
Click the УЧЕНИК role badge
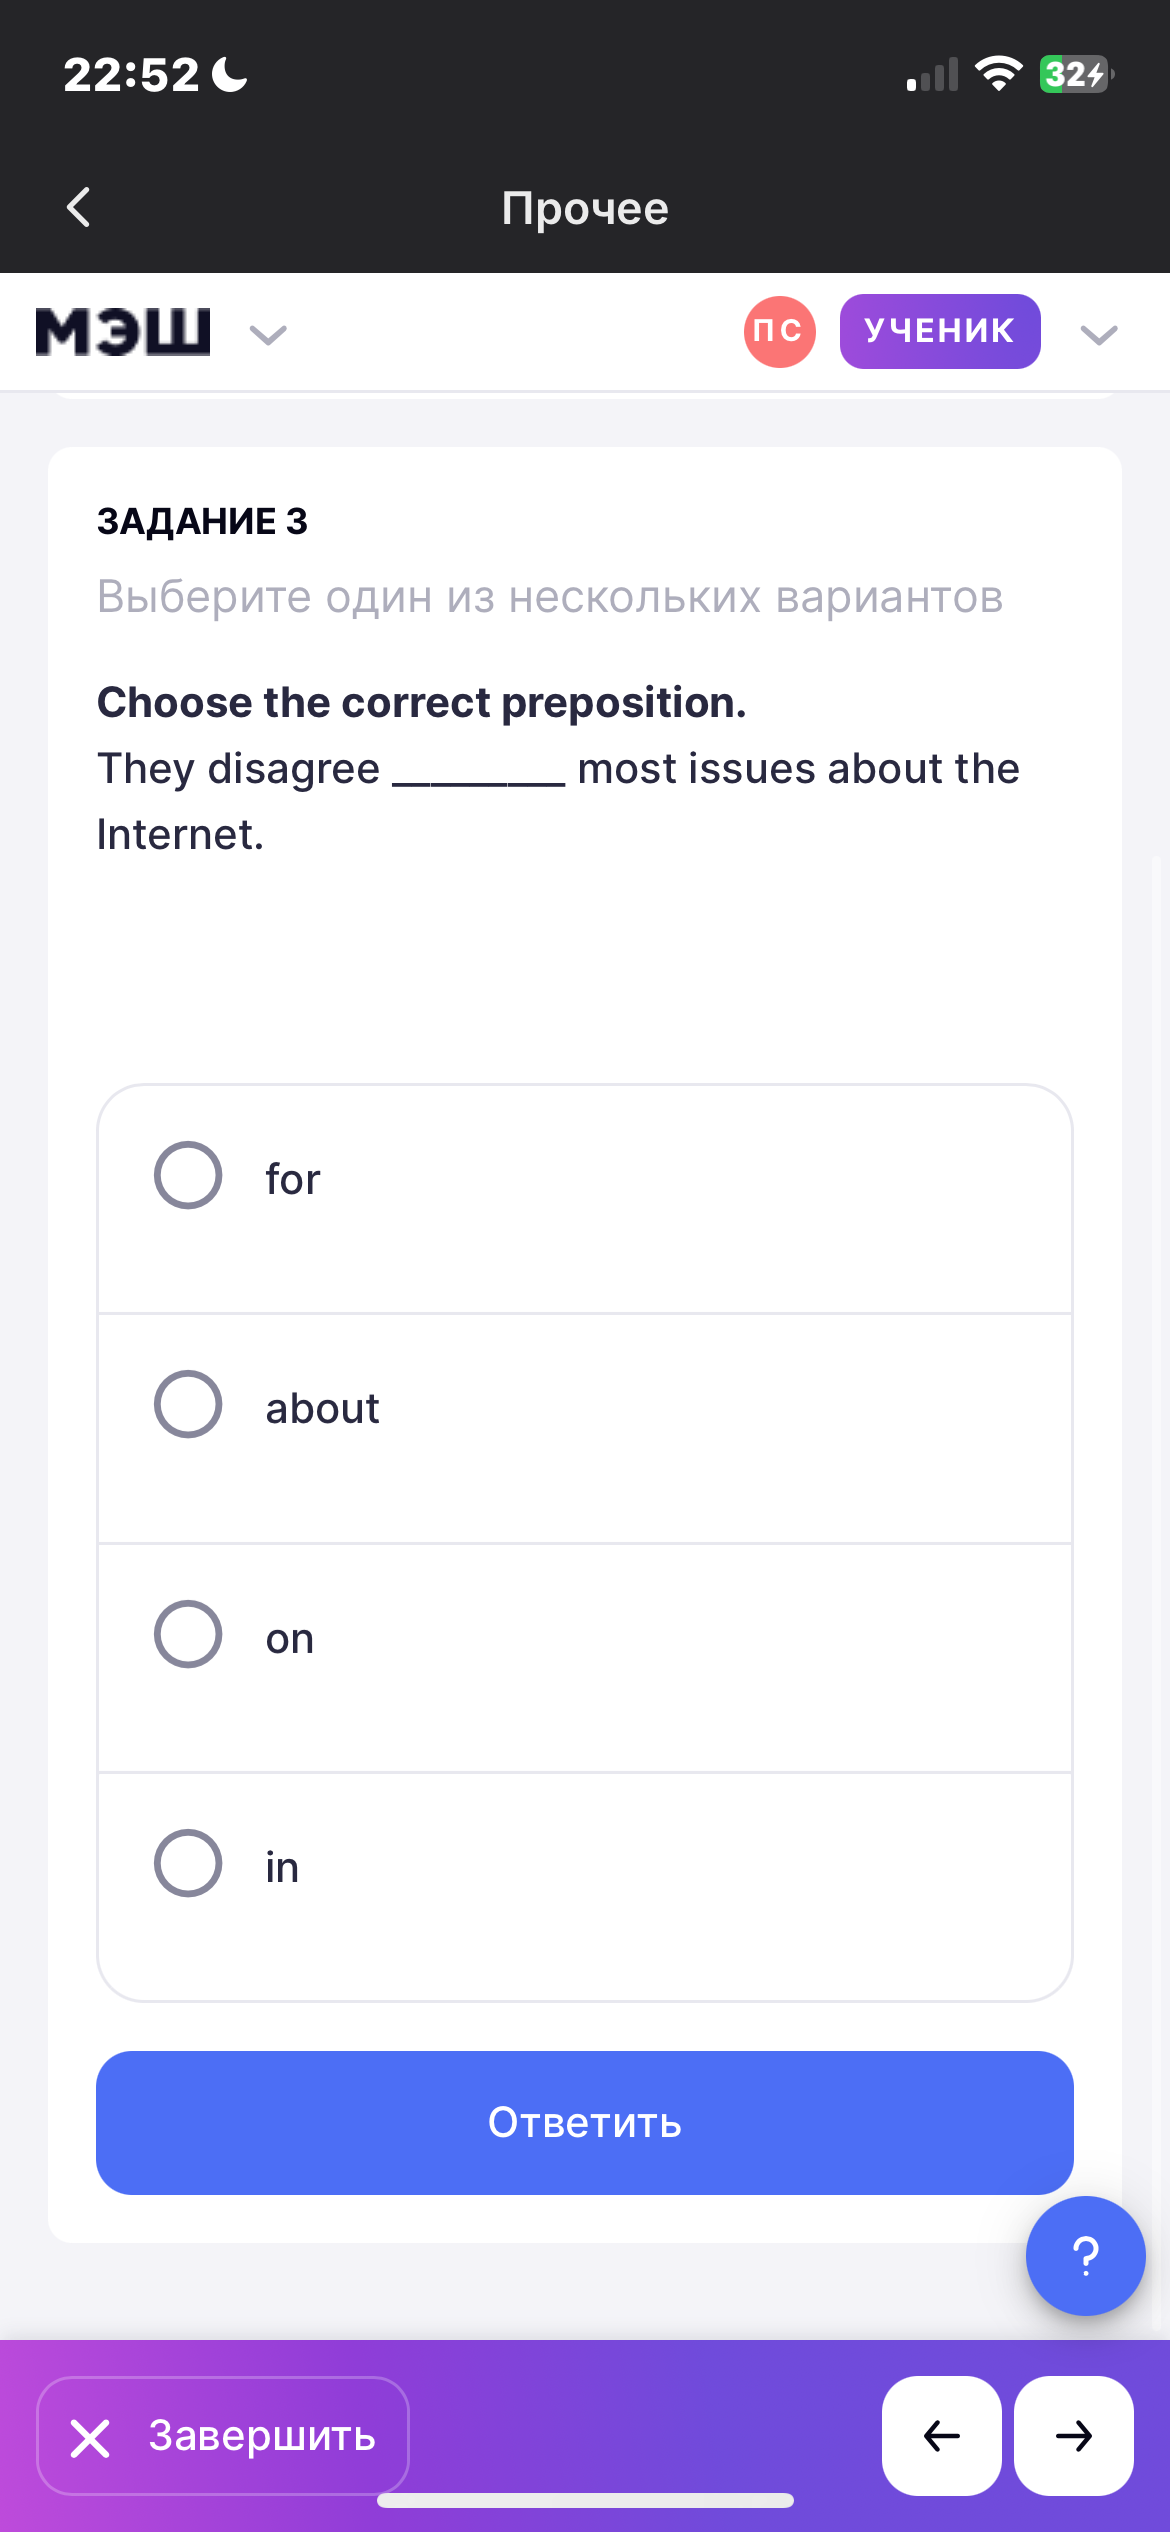pyautogui.click(x=939, y=332)
